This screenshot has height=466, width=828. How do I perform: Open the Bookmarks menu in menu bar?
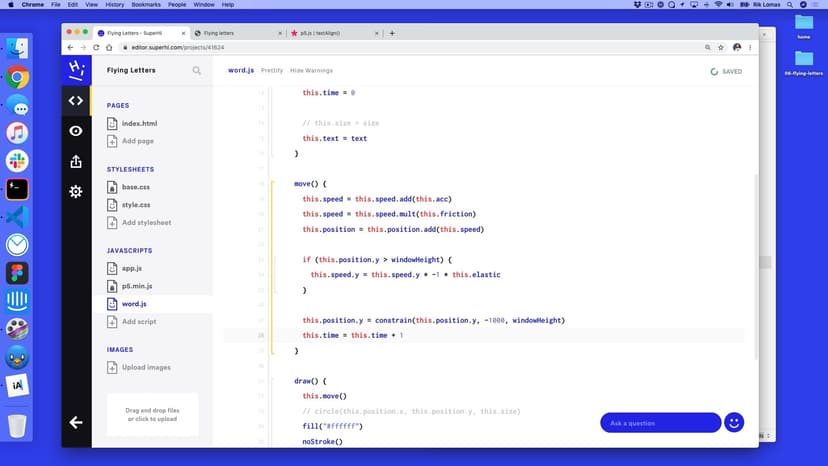pos(145,5)
